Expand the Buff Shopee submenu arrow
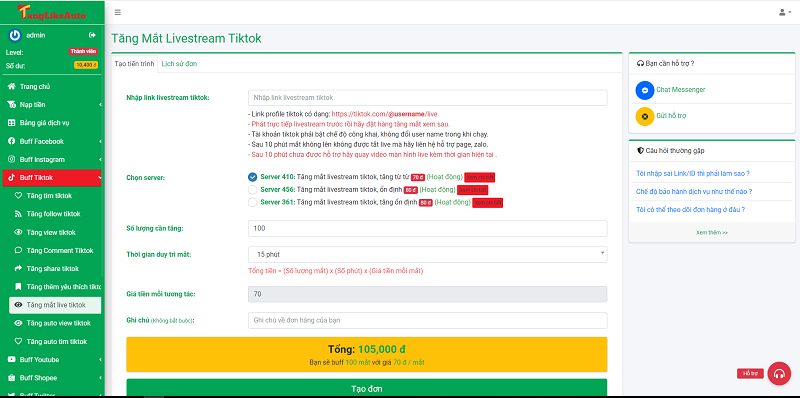 pyautogui.click(x=100, y=378)
